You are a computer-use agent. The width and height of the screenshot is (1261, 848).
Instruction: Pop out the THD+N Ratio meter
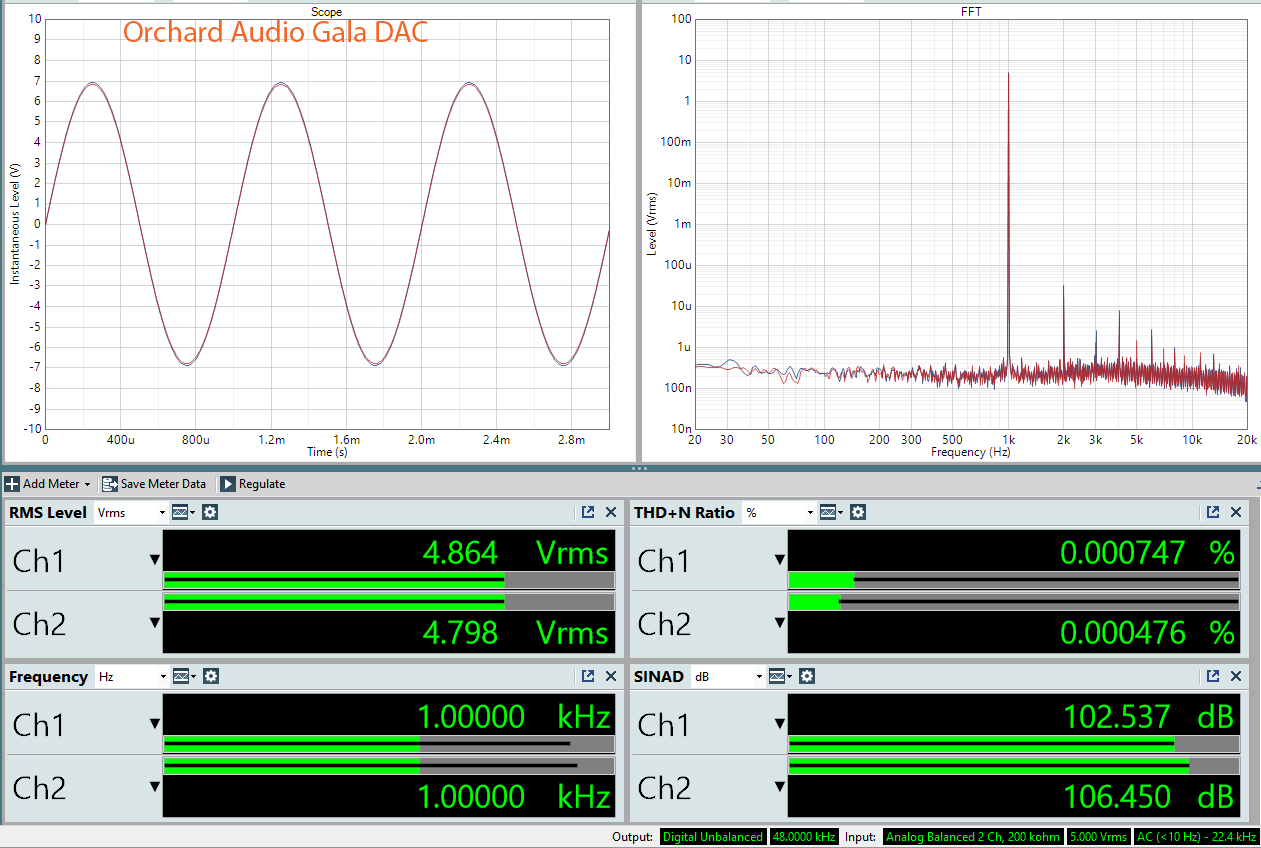(x=1213, y=512)
